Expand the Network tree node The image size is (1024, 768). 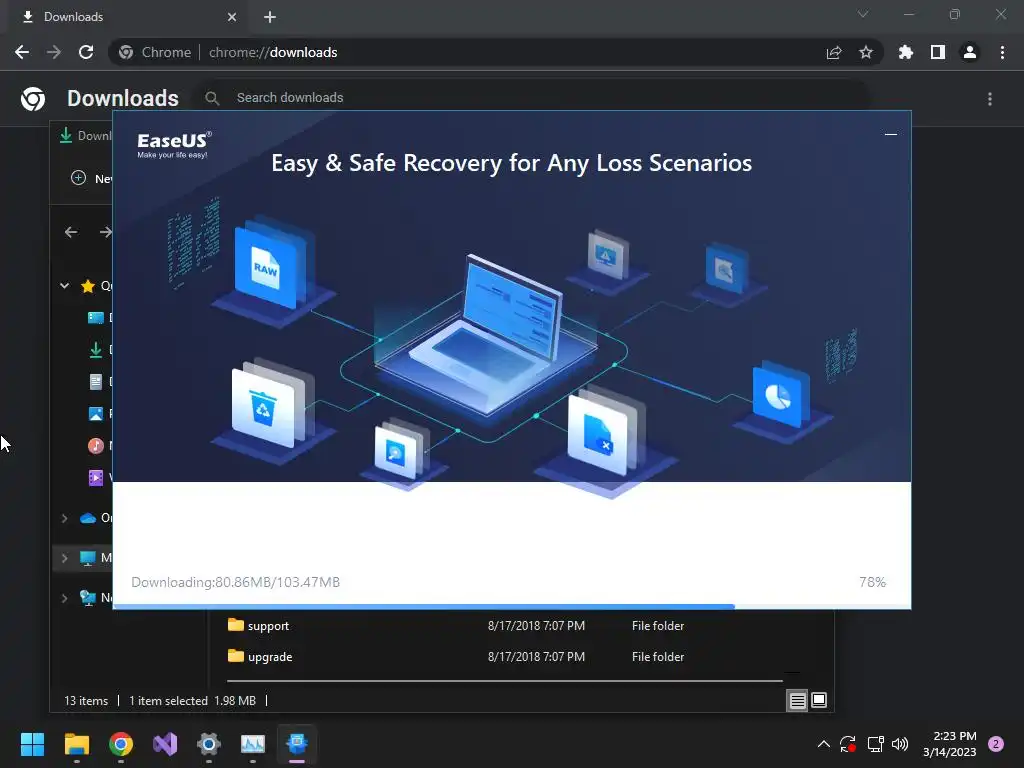pos(65,598)
